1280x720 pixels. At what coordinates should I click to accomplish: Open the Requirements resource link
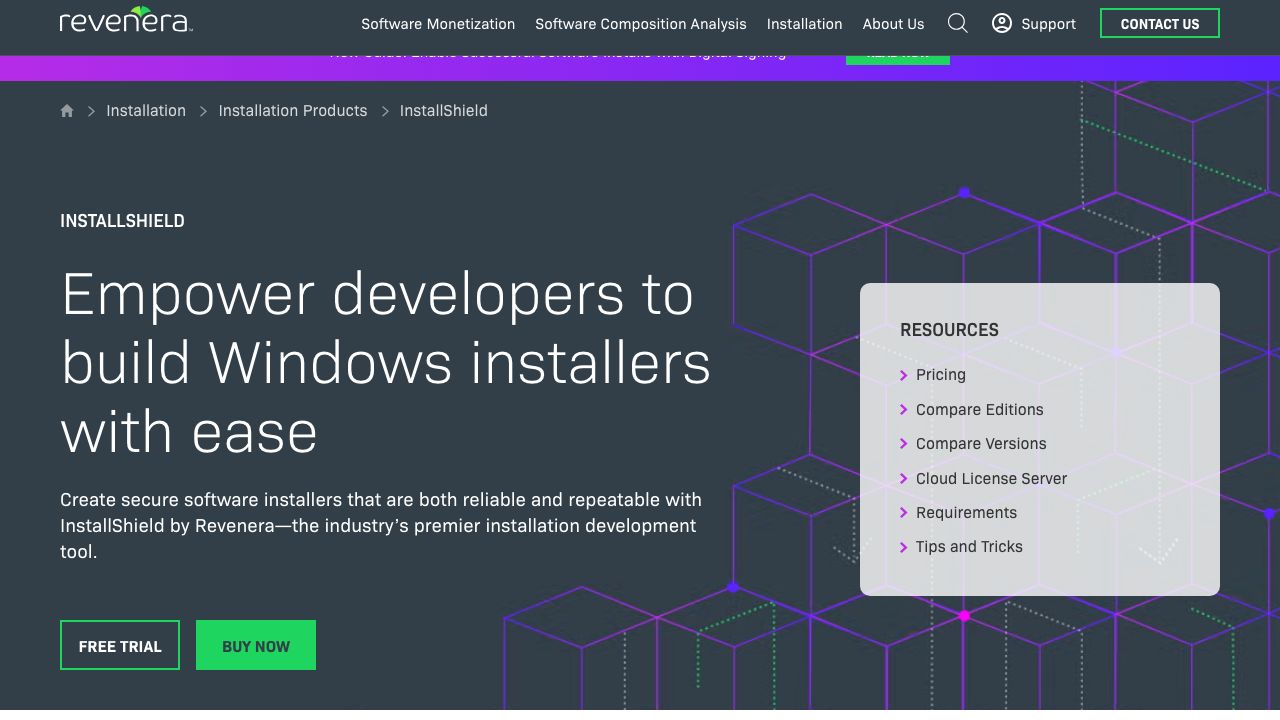pyautogui.click(x=966, y=513)
